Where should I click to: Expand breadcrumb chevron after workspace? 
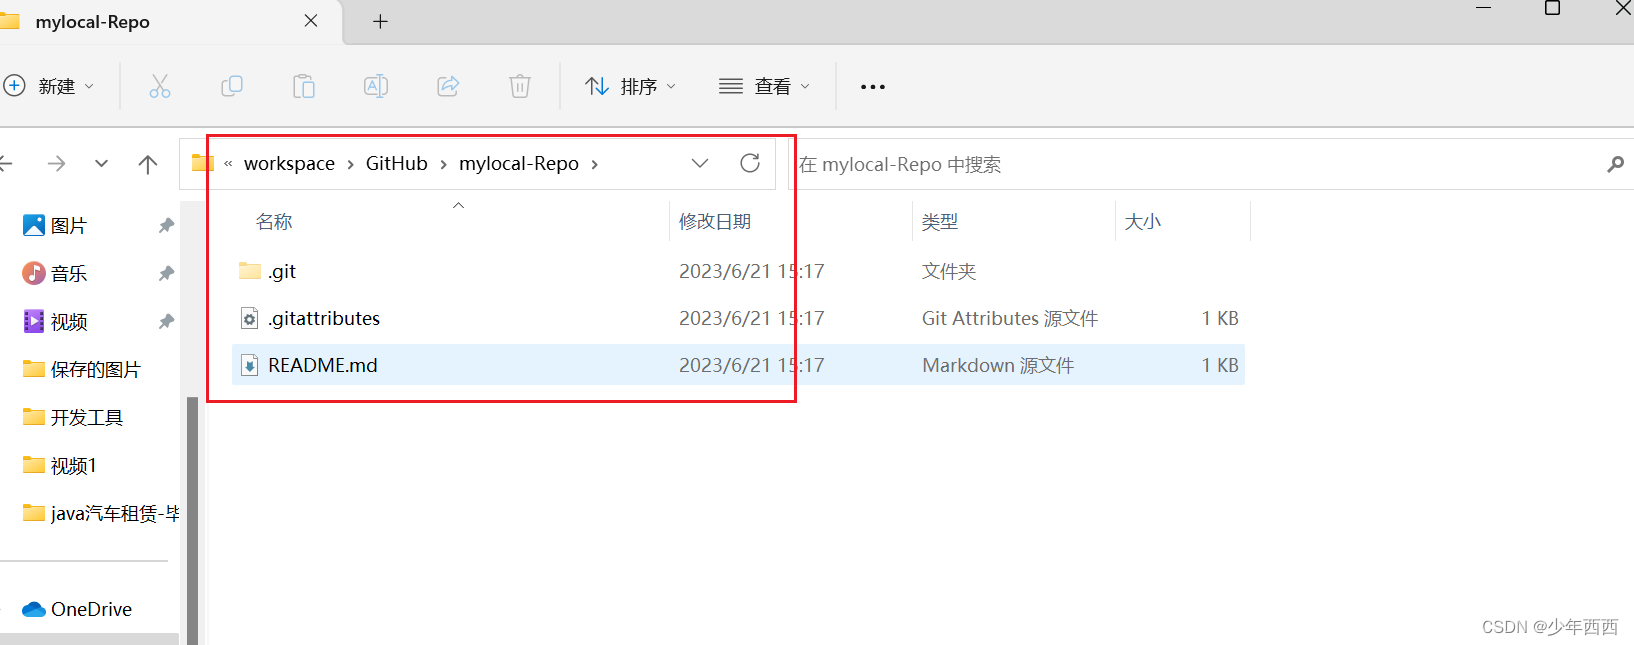click(350, 165)
